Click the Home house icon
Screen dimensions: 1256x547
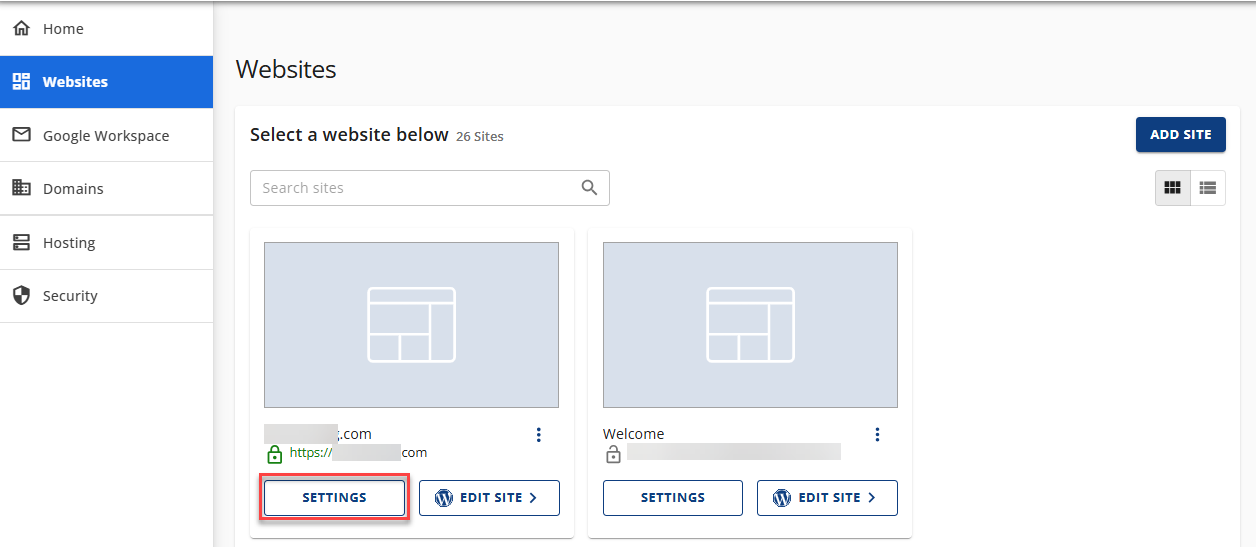(x=21, y=29)
